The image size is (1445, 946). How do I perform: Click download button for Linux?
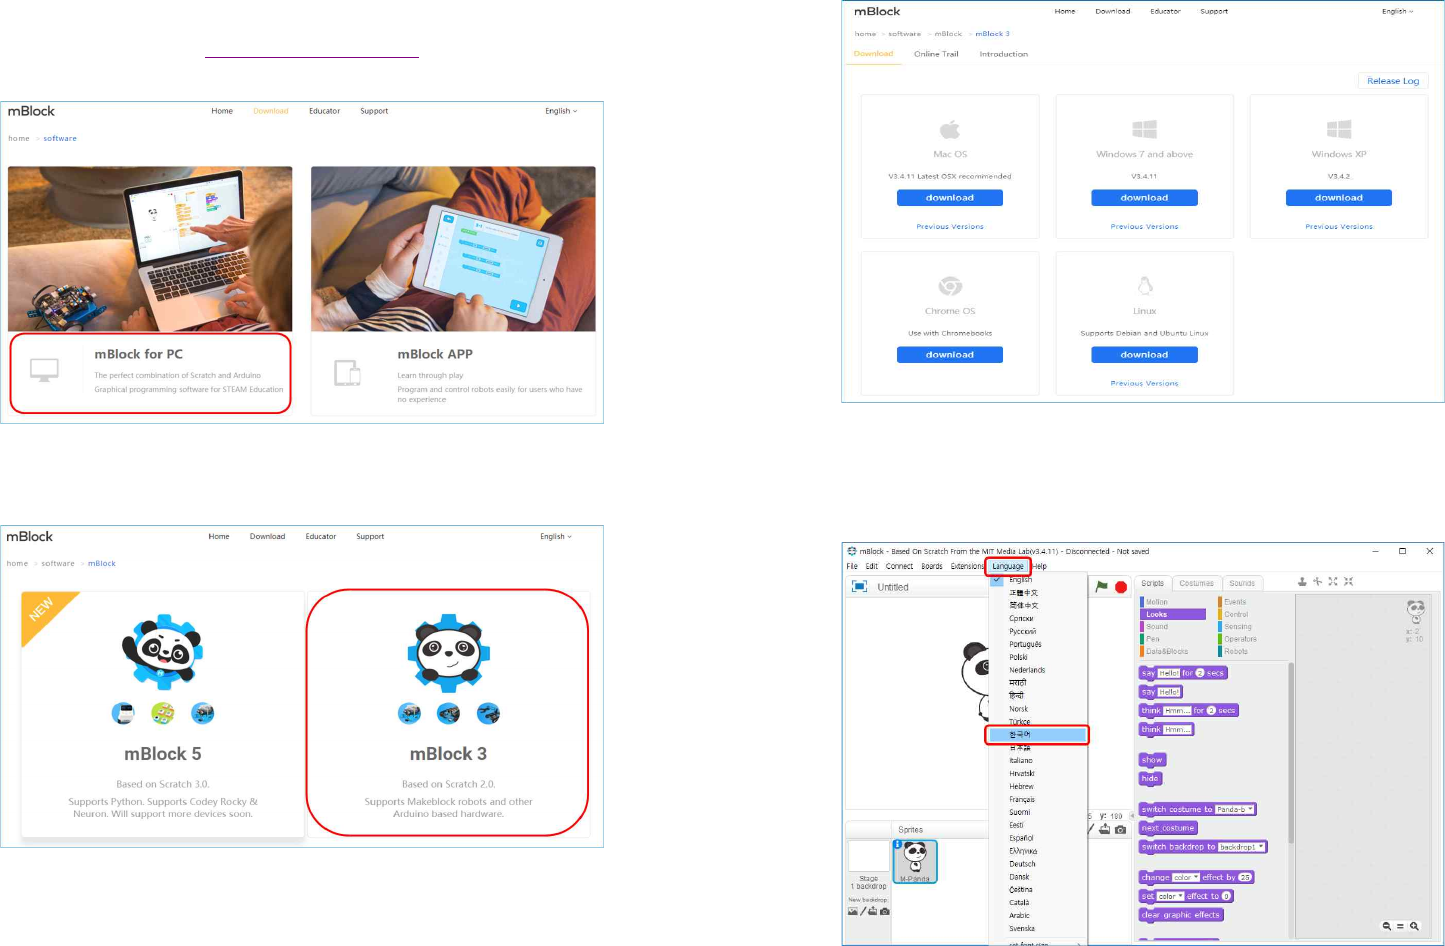[1144, 355]
